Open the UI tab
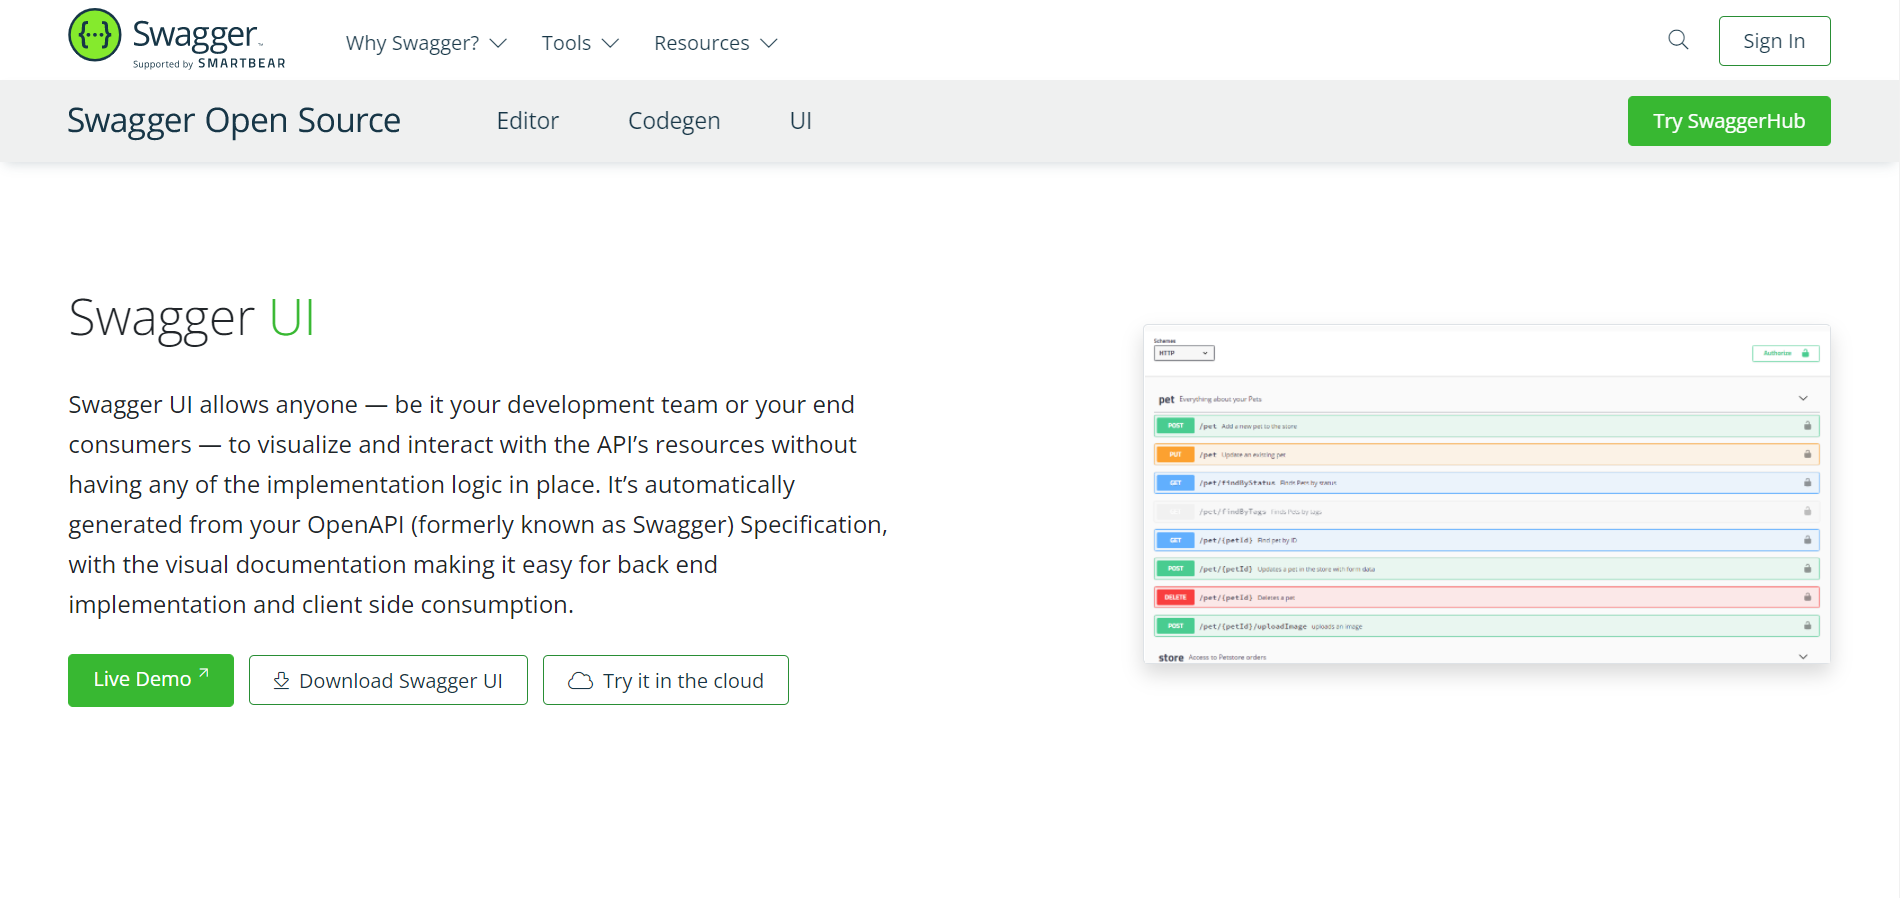The image size is (1900, 898). (x=800, y=121)
